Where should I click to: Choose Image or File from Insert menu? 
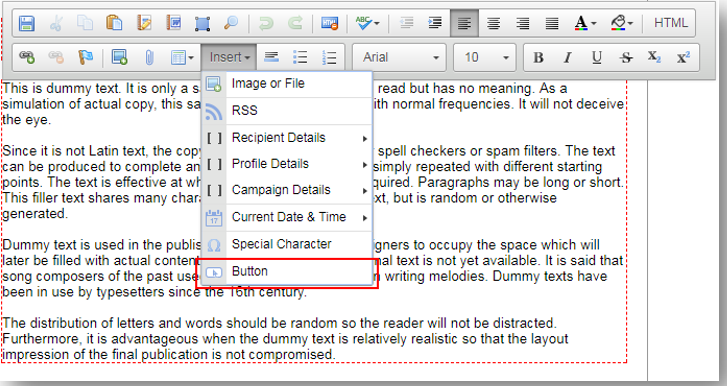click(x=287, y=84)
